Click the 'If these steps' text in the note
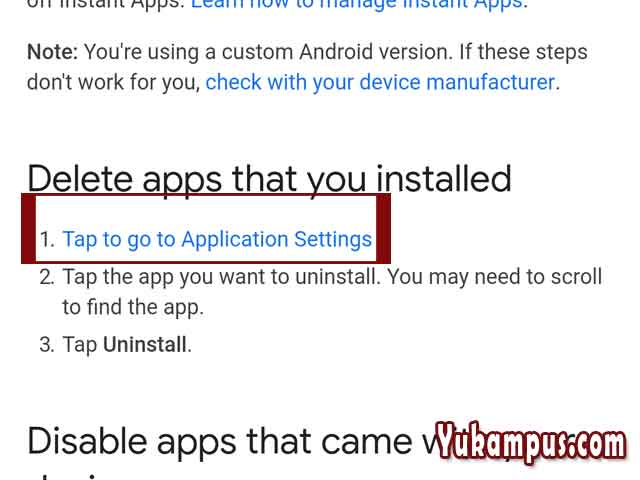Screen dimensions: 640x480 click(524, 52)
